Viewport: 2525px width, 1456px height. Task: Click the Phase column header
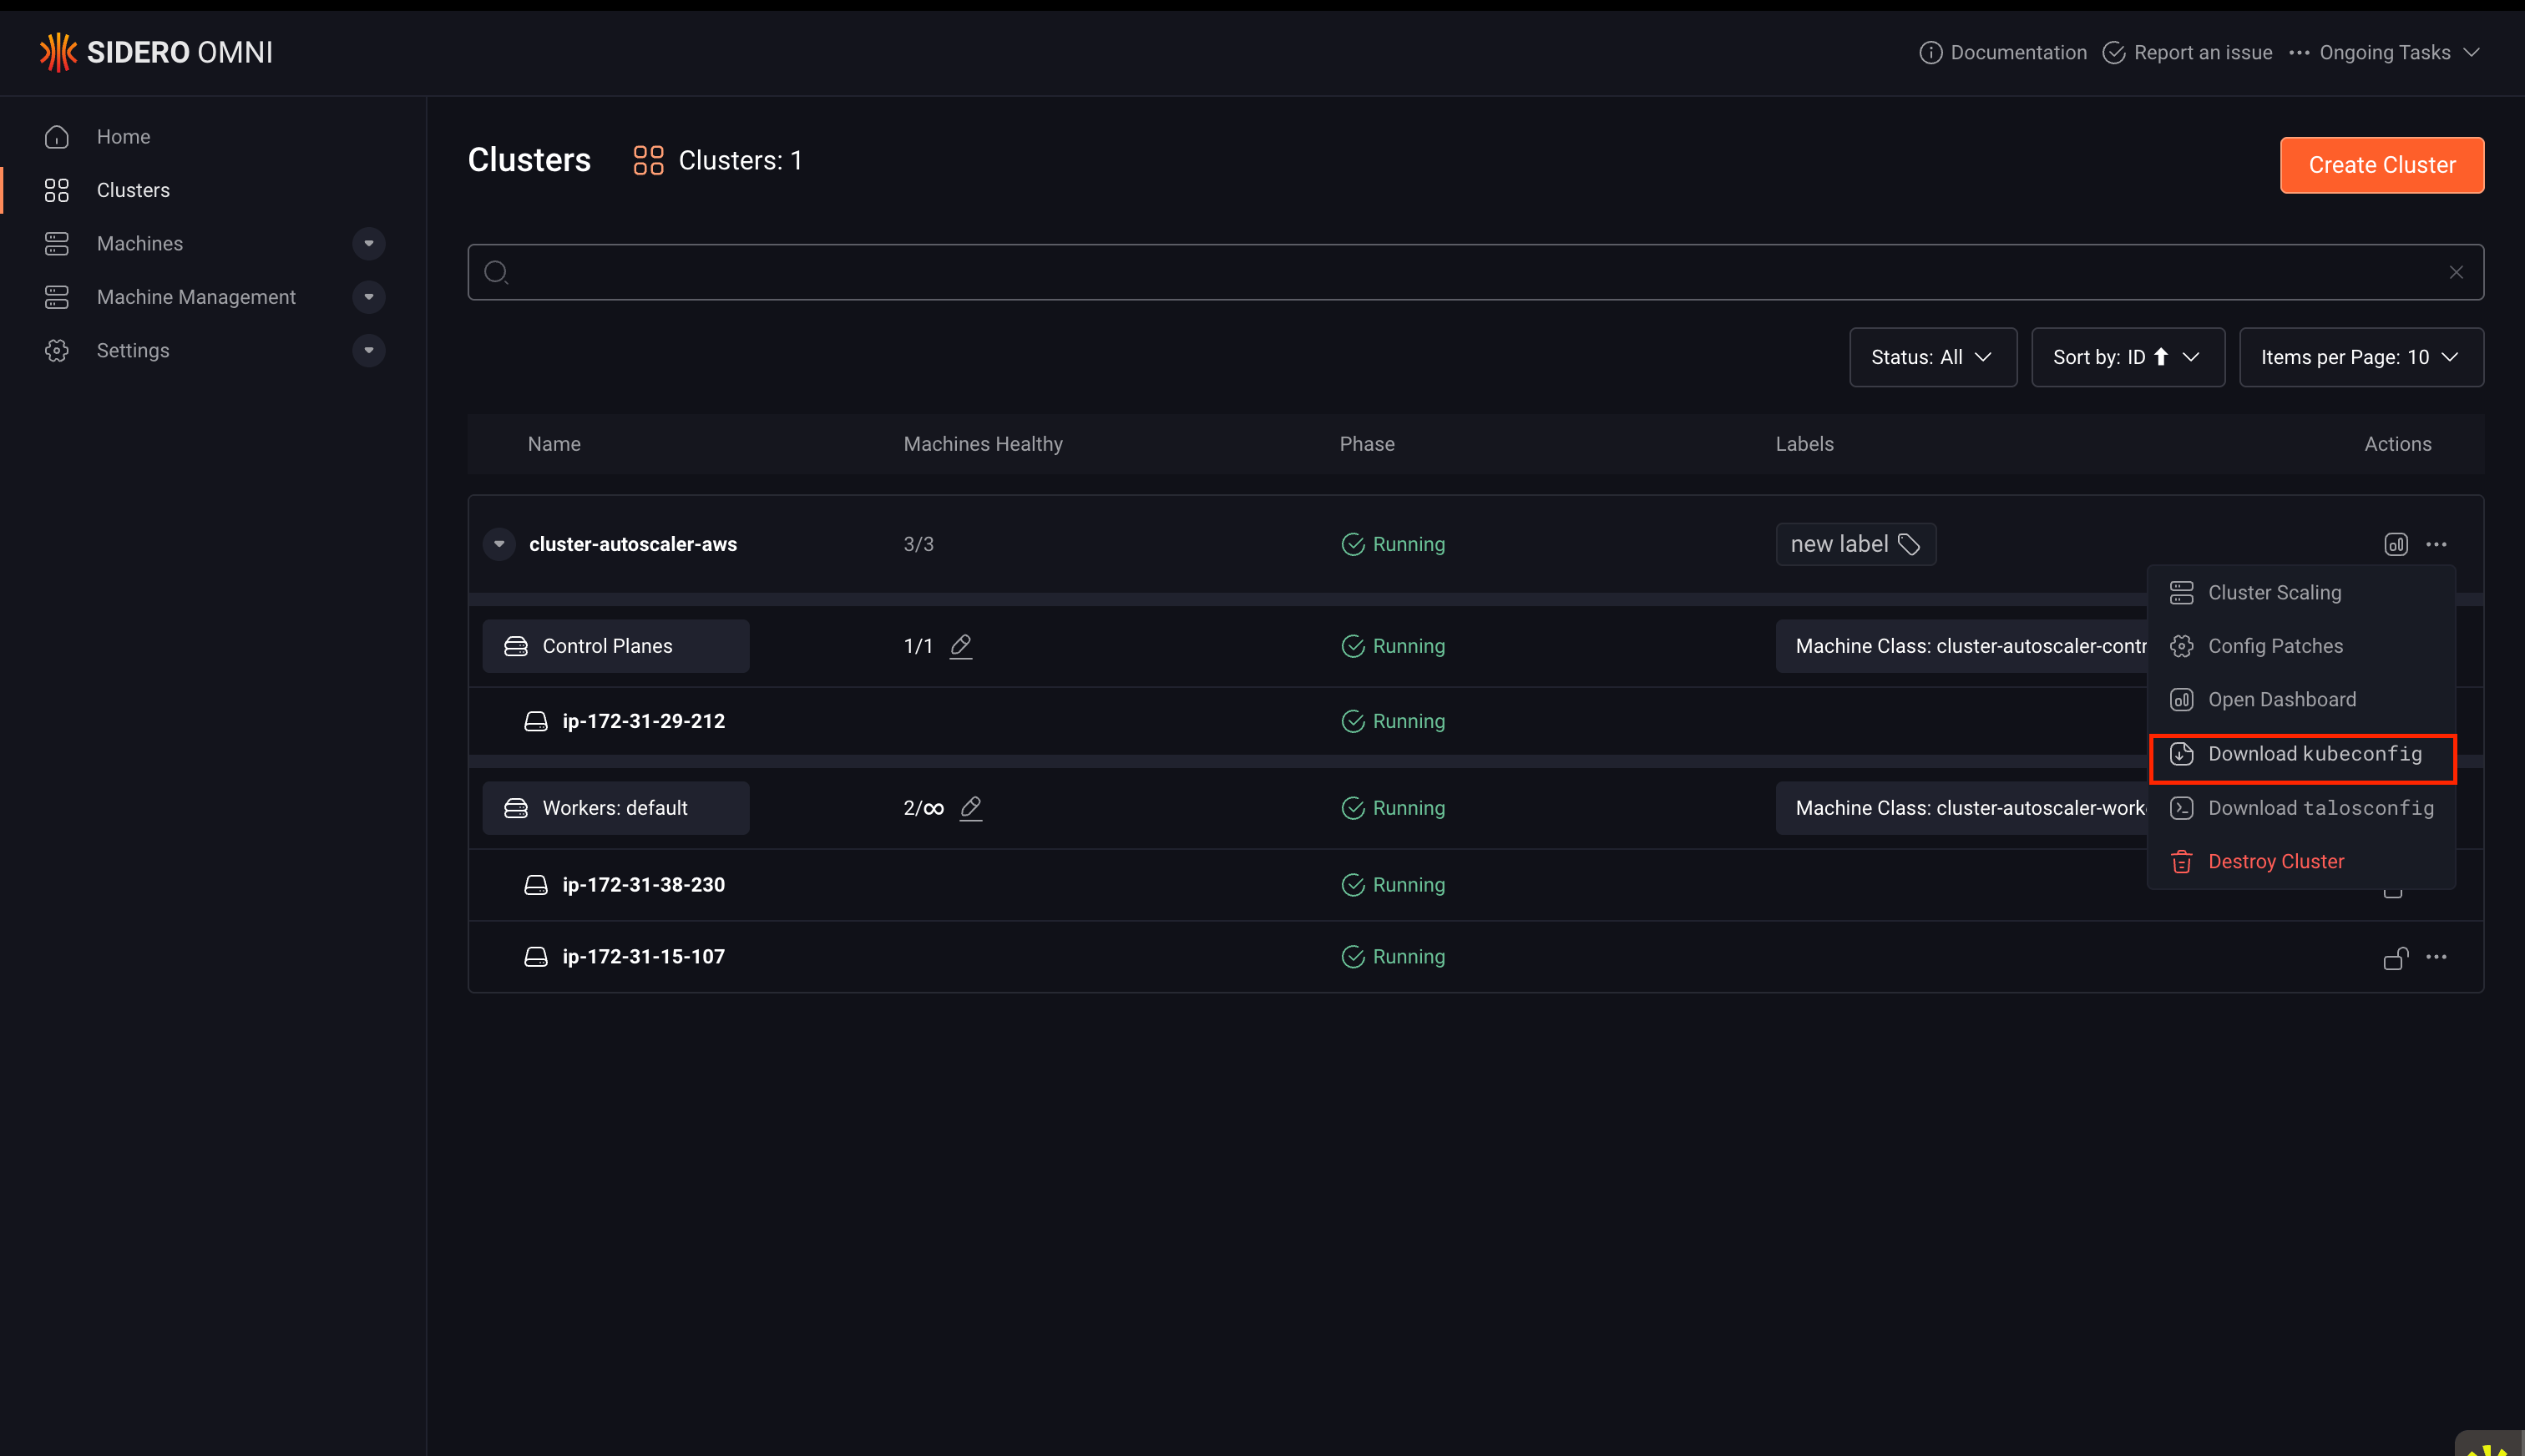click(1367, 444)
